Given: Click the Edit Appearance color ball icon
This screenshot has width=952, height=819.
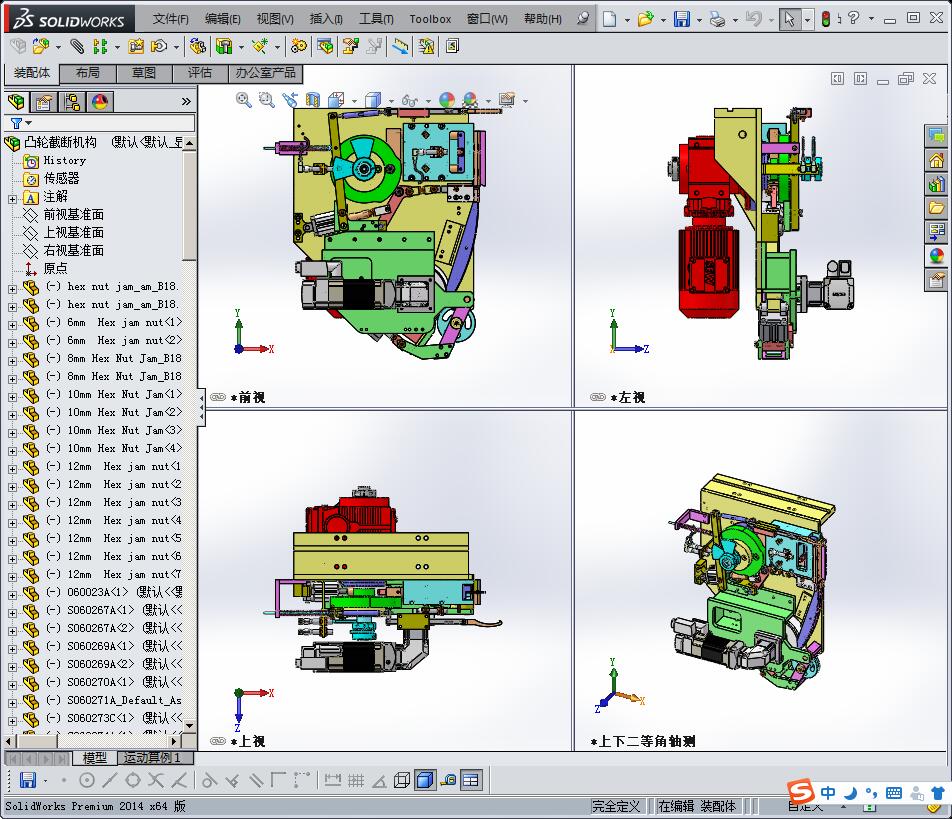Looking at the screenshot, I should pos(447,100).
